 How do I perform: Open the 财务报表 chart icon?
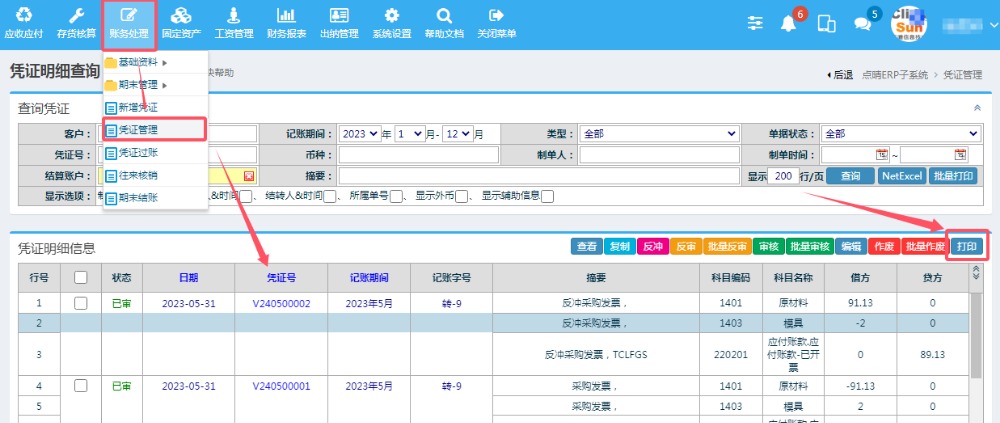(286, 16)
